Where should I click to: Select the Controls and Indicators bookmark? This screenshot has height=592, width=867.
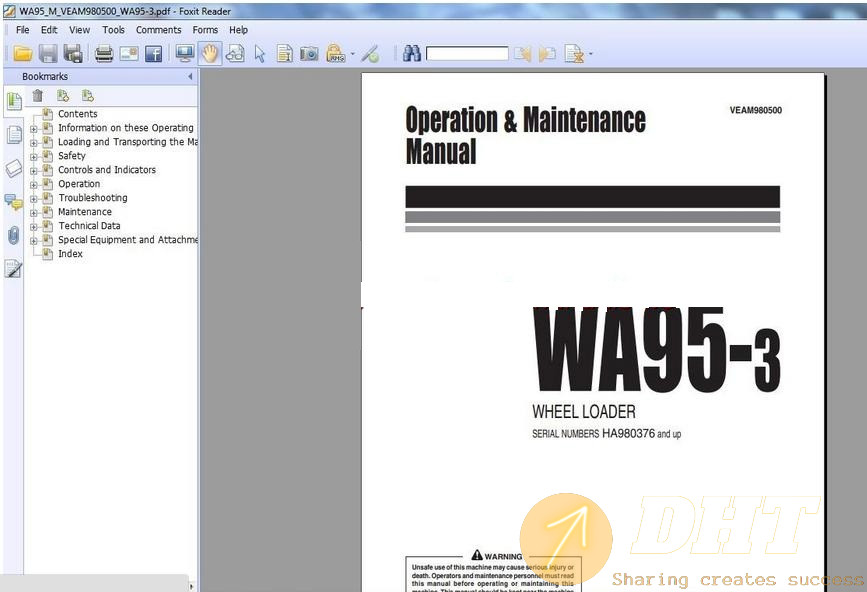coord(107,170)
